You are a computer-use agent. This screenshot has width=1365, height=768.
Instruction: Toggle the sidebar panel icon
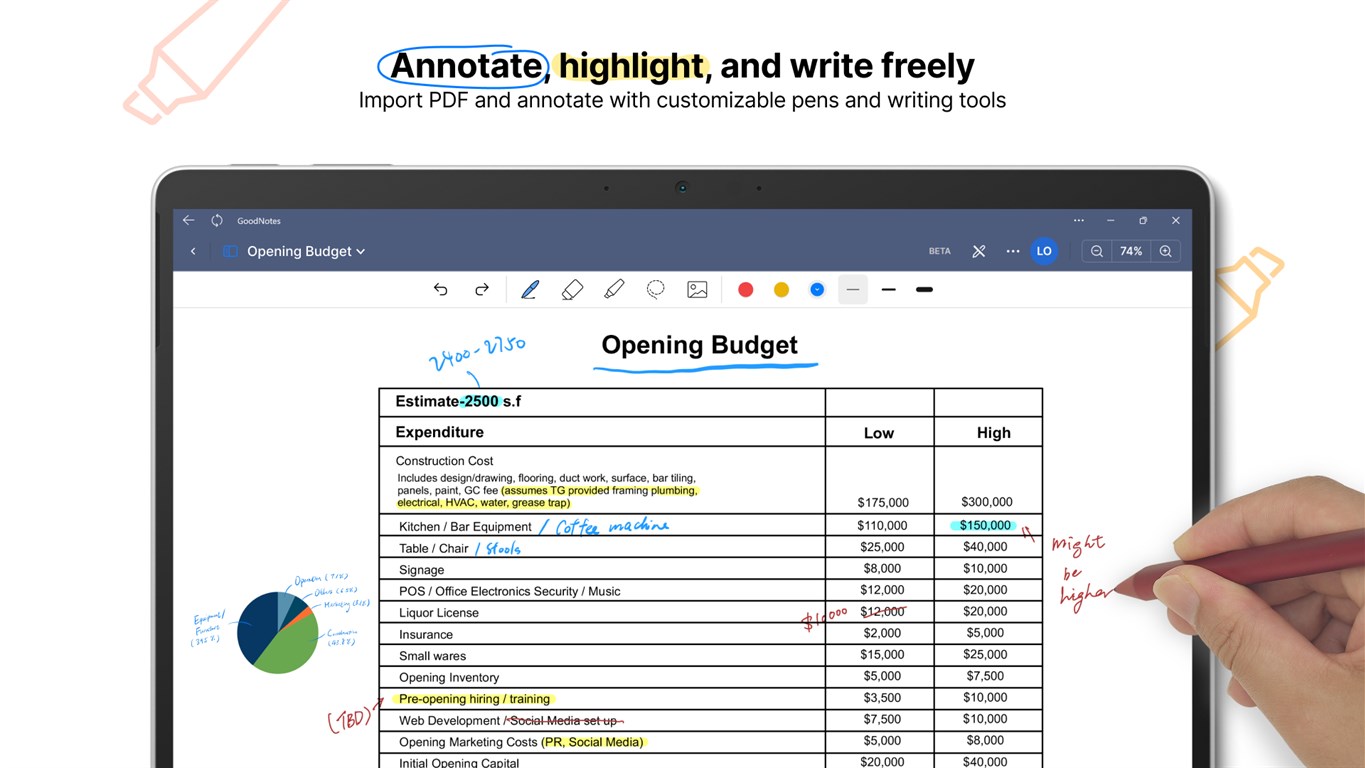(230, 252)
